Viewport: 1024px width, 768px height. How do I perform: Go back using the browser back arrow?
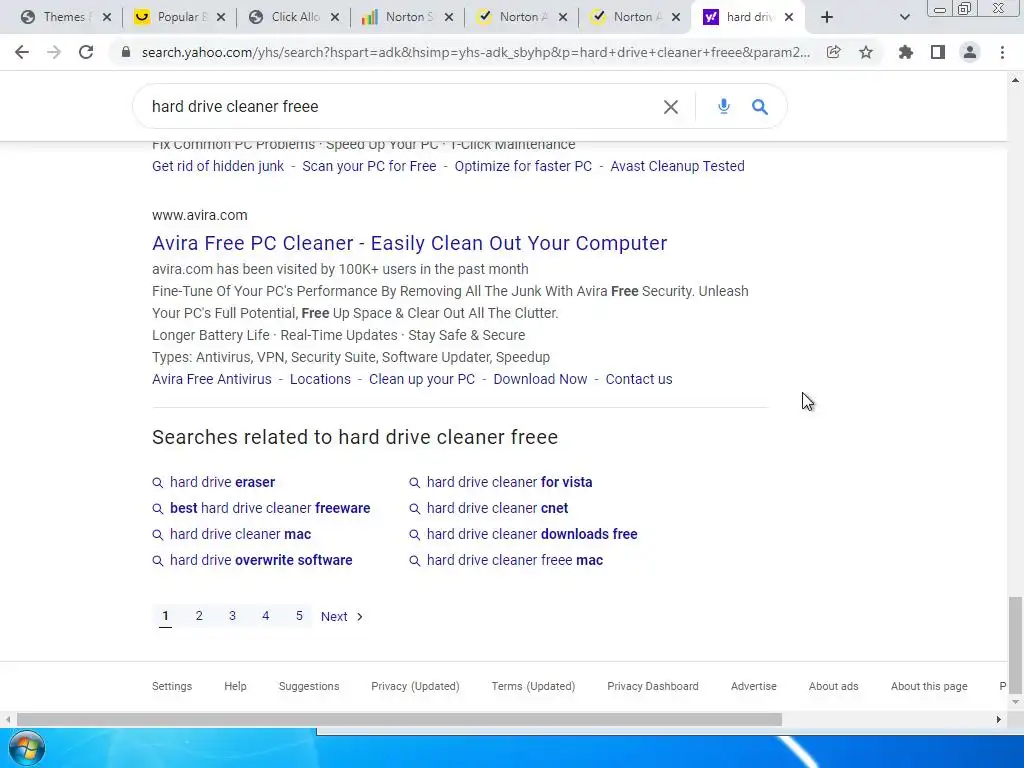[x=22, y=52]
